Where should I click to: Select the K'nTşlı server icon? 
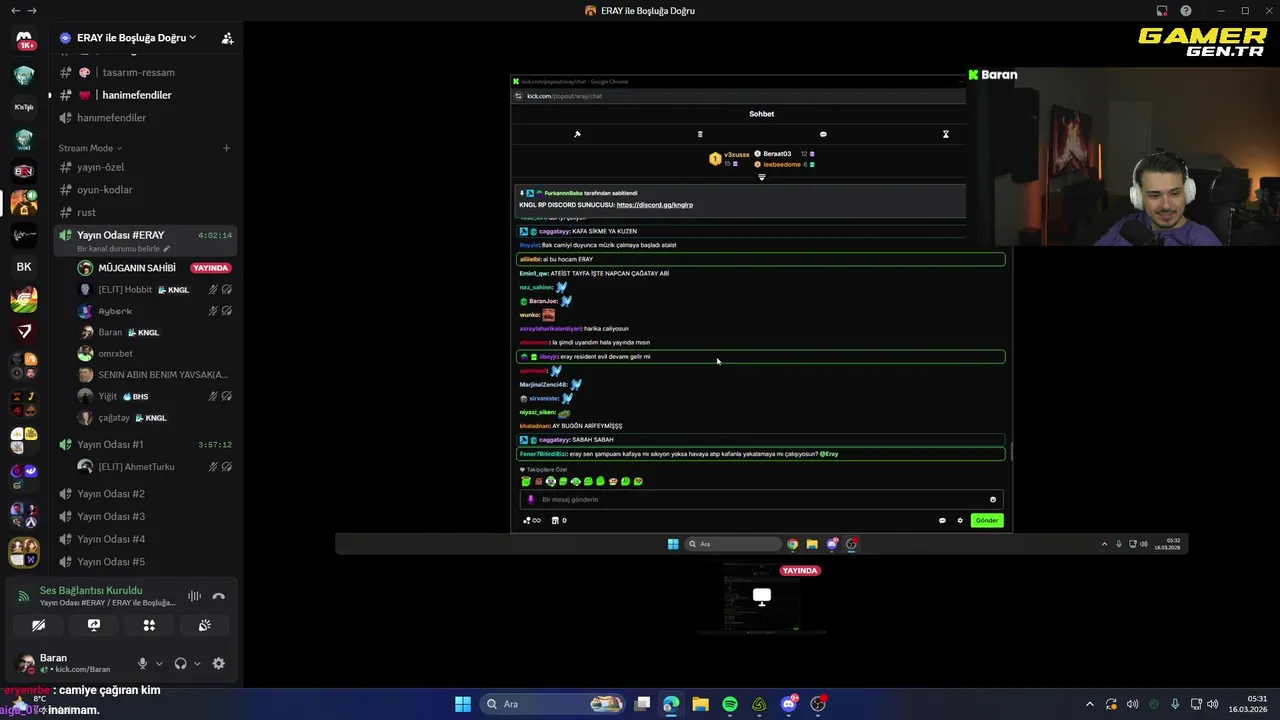24,107
